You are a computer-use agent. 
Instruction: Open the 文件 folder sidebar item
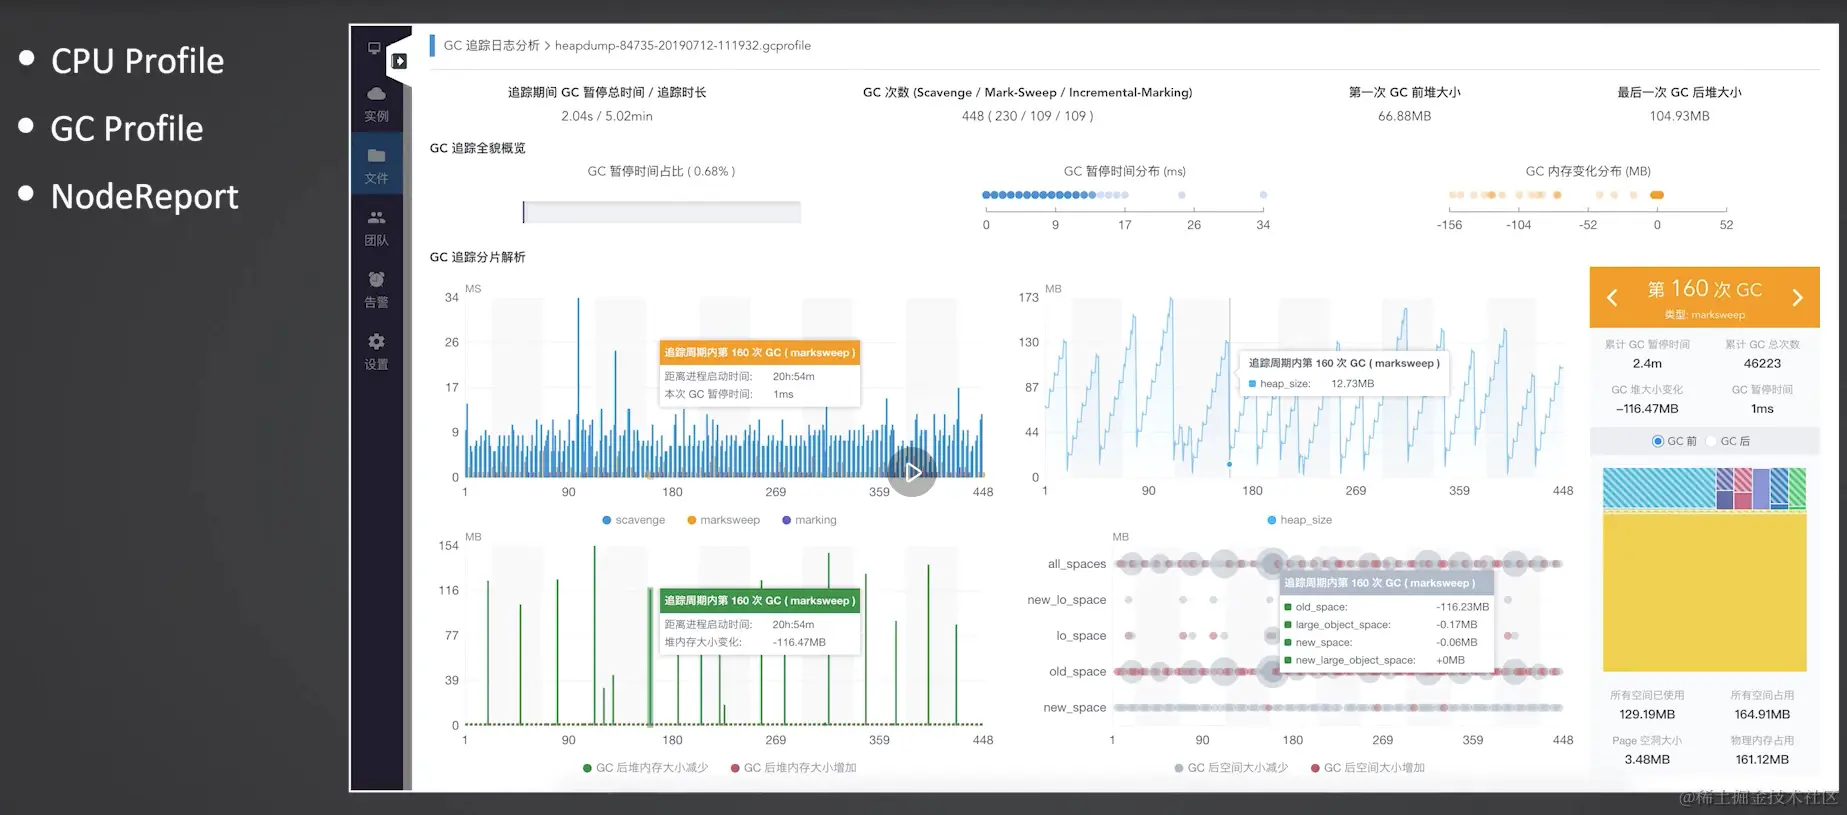tap(376, 165)
